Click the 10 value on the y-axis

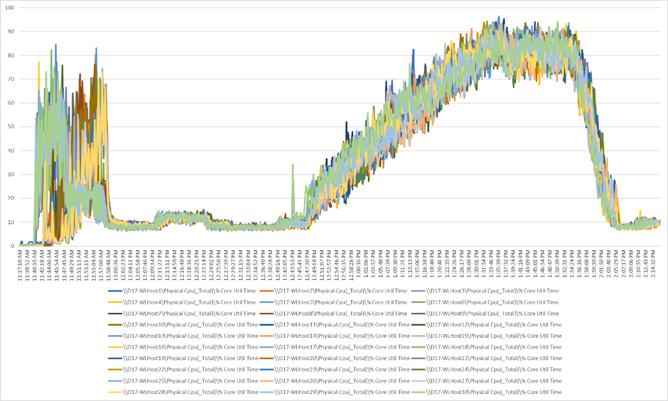(11, 222)
